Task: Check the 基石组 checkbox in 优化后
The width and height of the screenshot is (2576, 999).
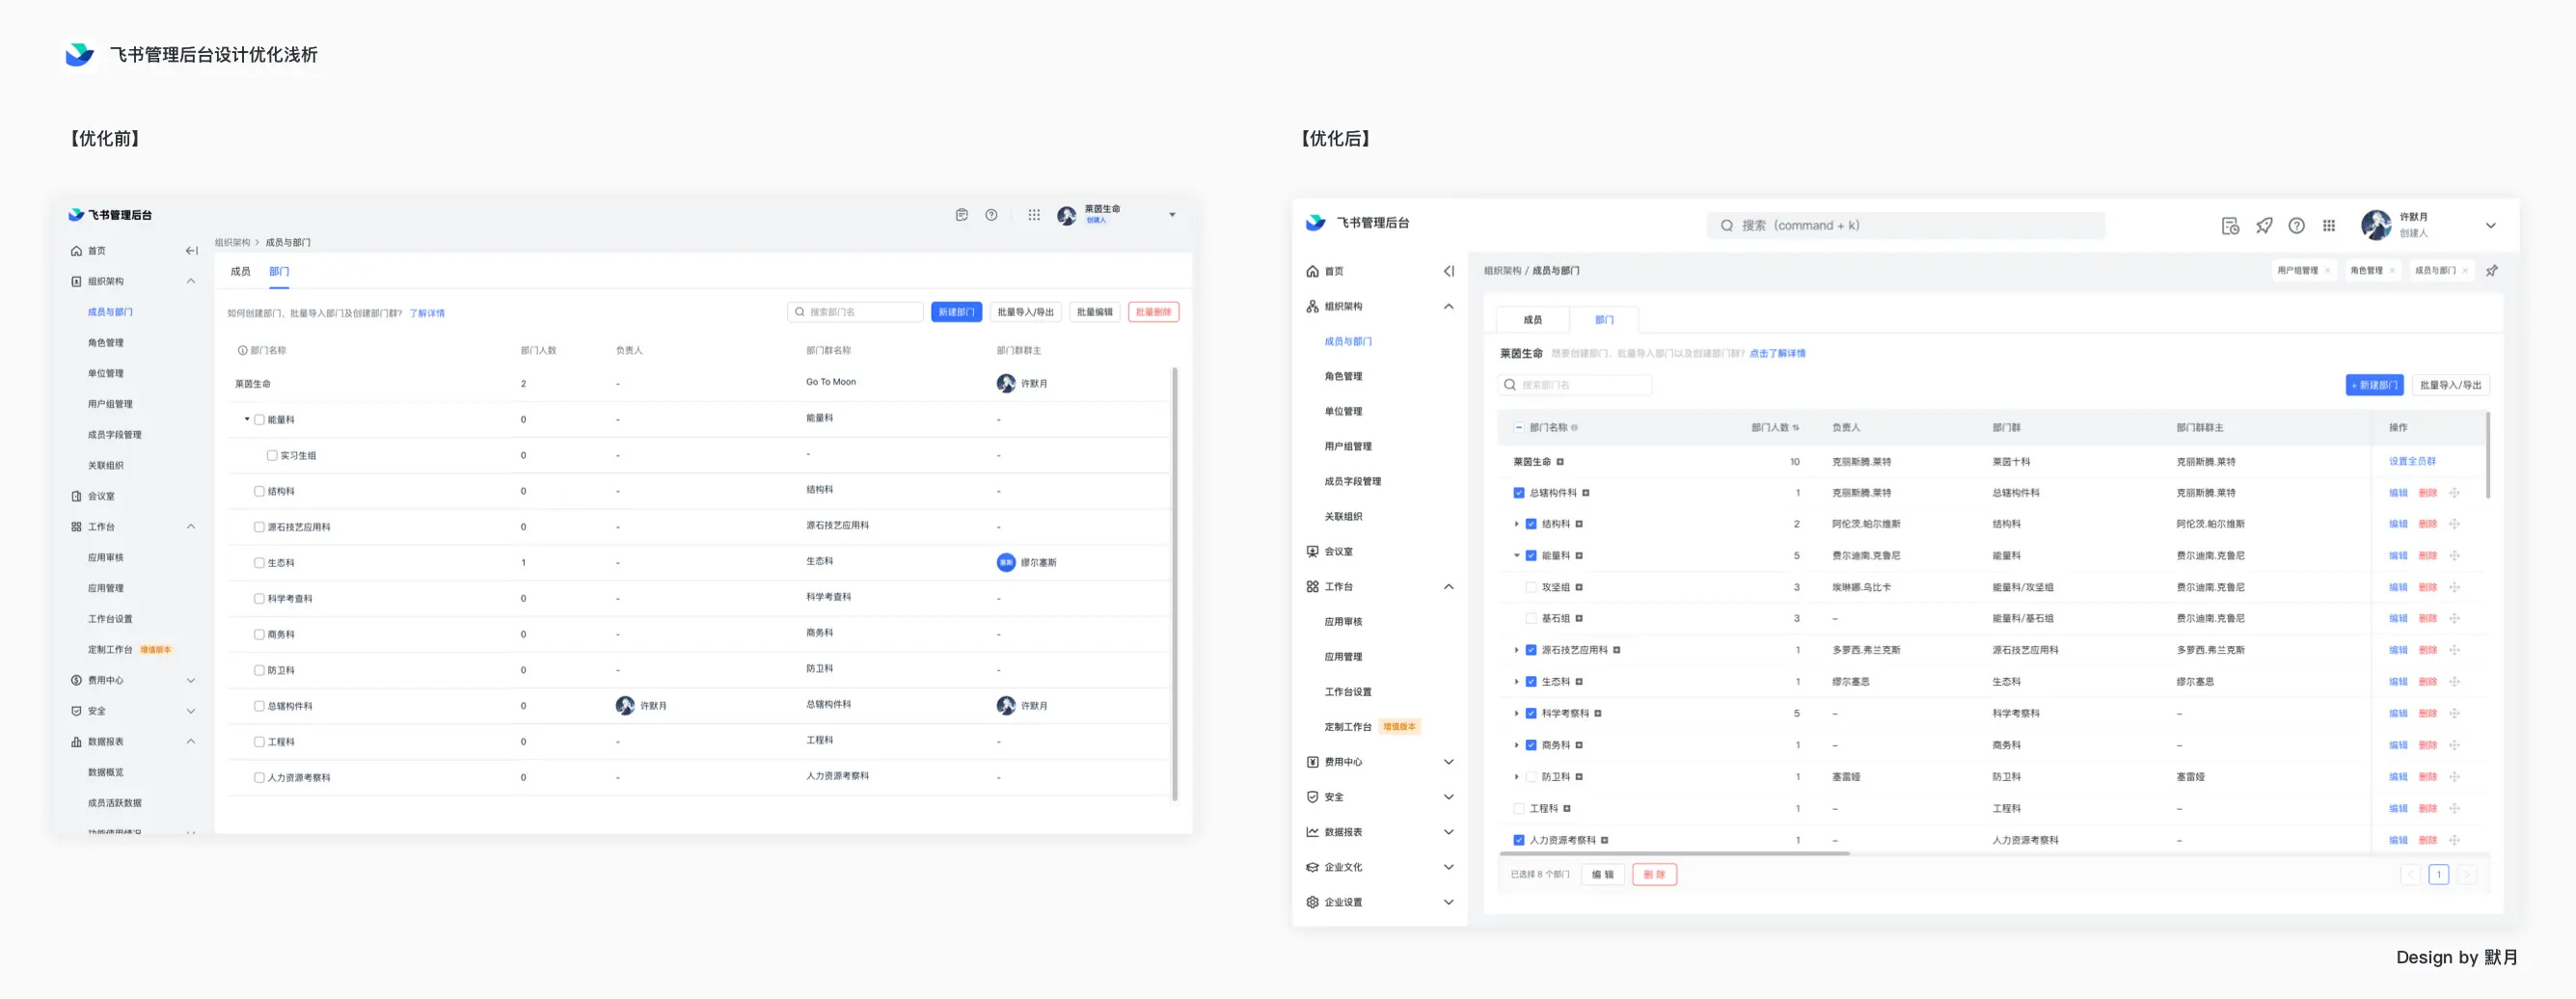Action: click(x=1530, y=618)
